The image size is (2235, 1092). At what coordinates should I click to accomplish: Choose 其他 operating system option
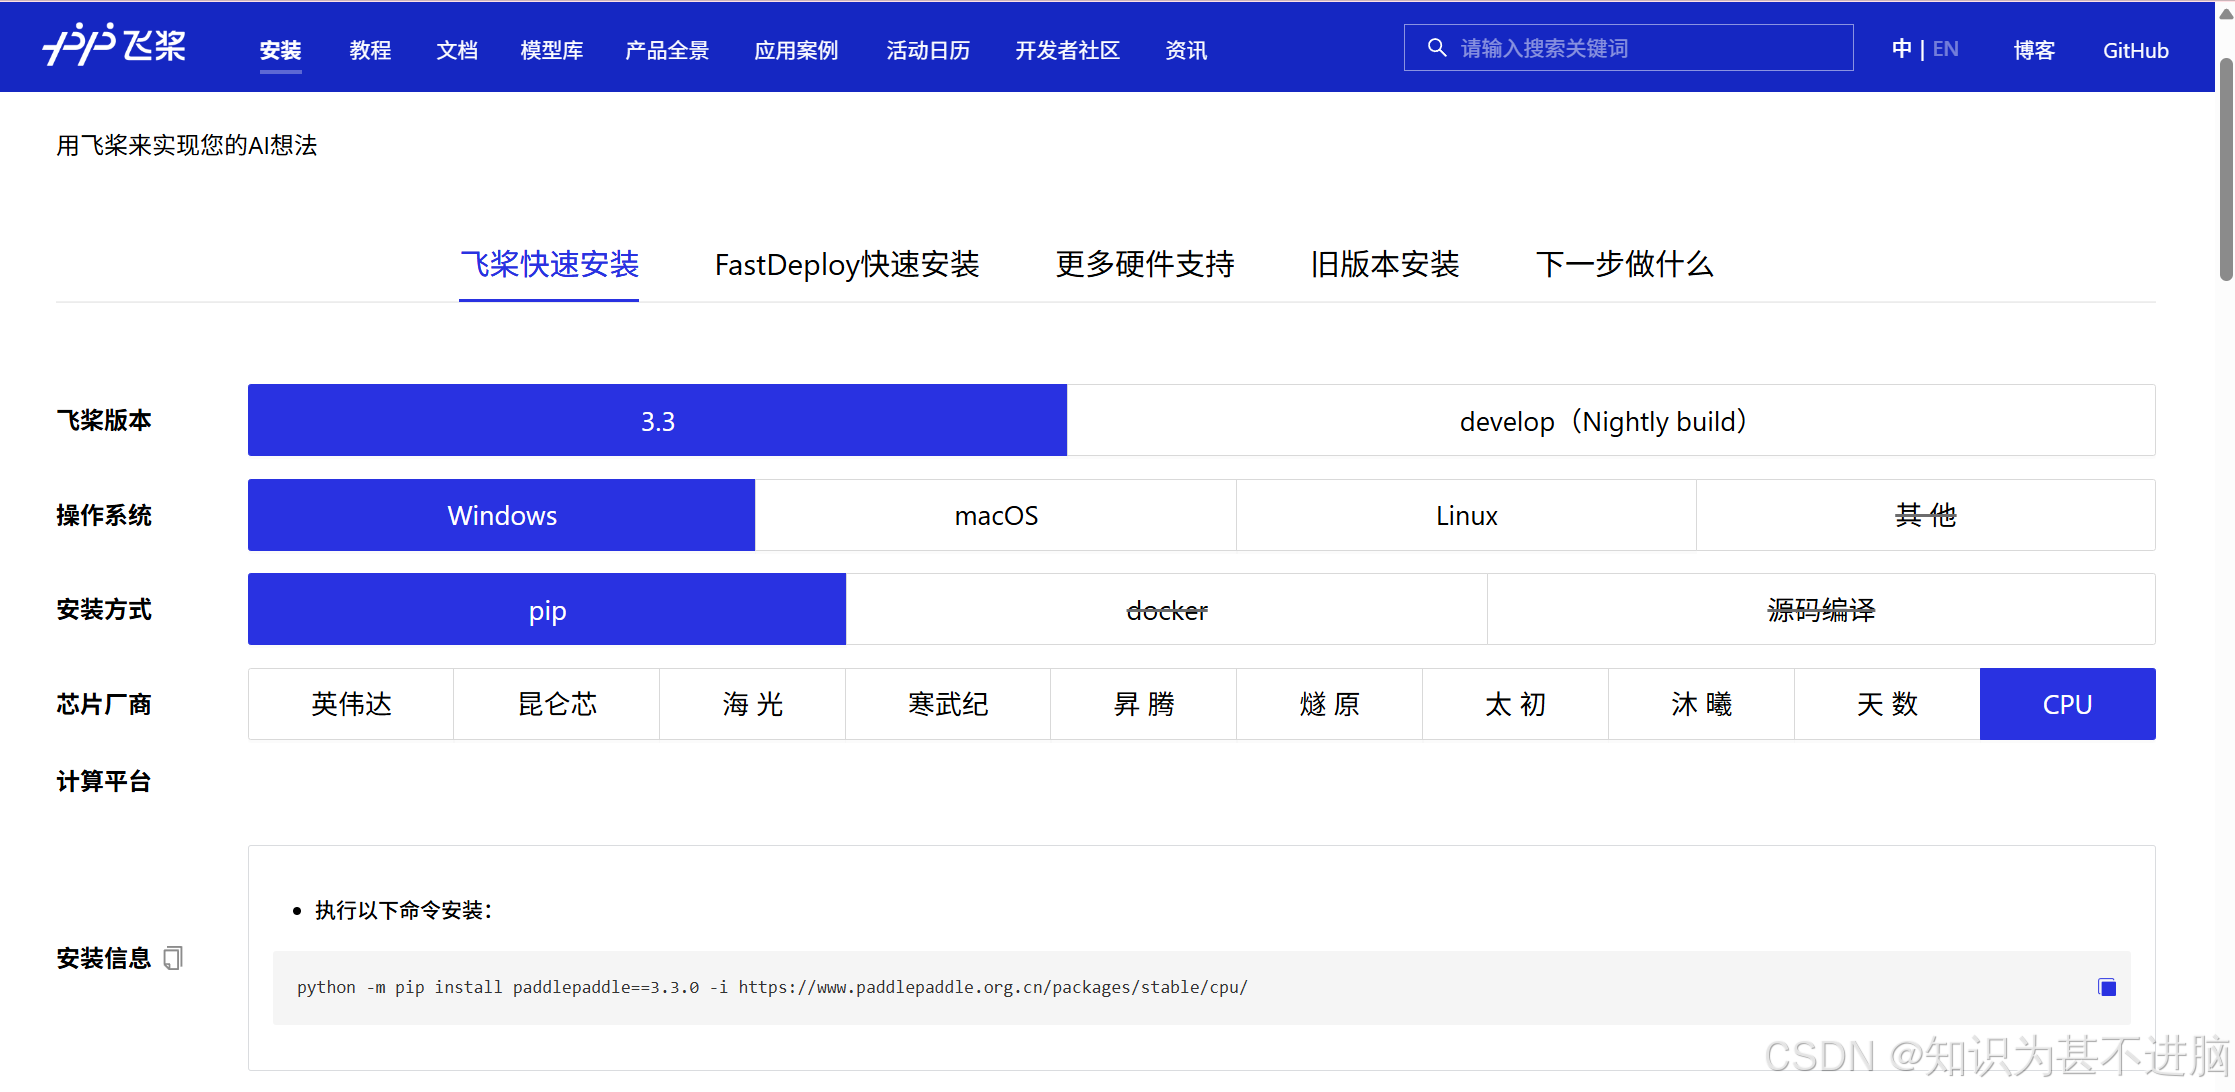tap(1926, 515)
